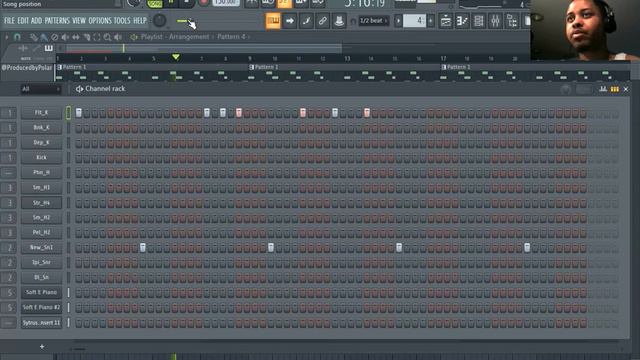Click the piano keys icon above the track header

click(49, 49)
